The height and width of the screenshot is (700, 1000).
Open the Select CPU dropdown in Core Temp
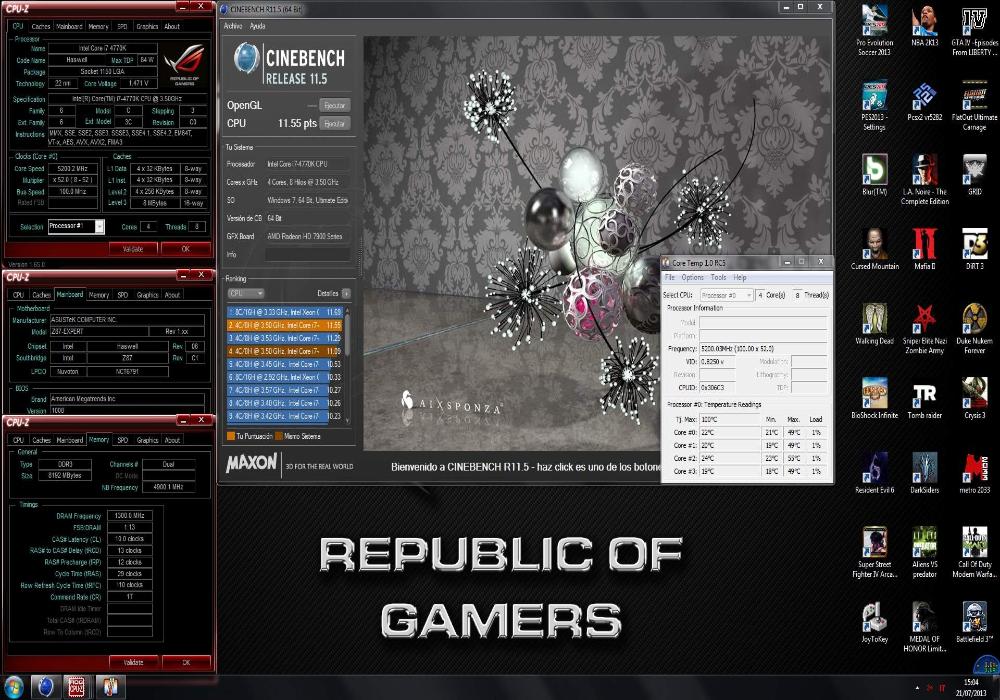[x=726, y=295]
